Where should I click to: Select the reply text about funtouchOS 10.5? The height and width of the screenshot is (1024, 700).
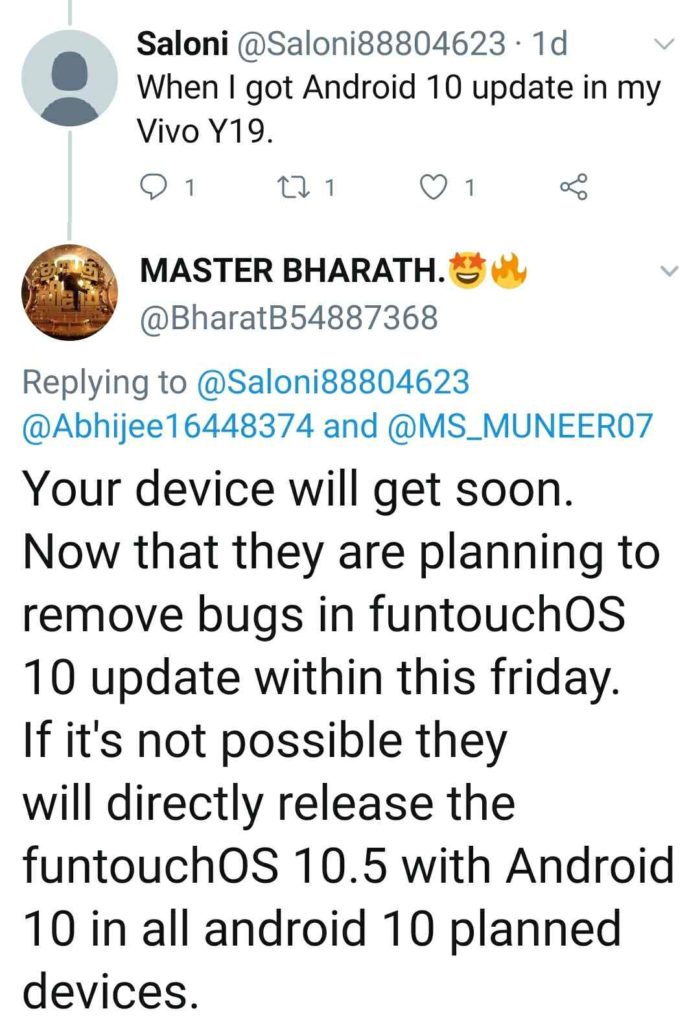[x=349, y=741]
